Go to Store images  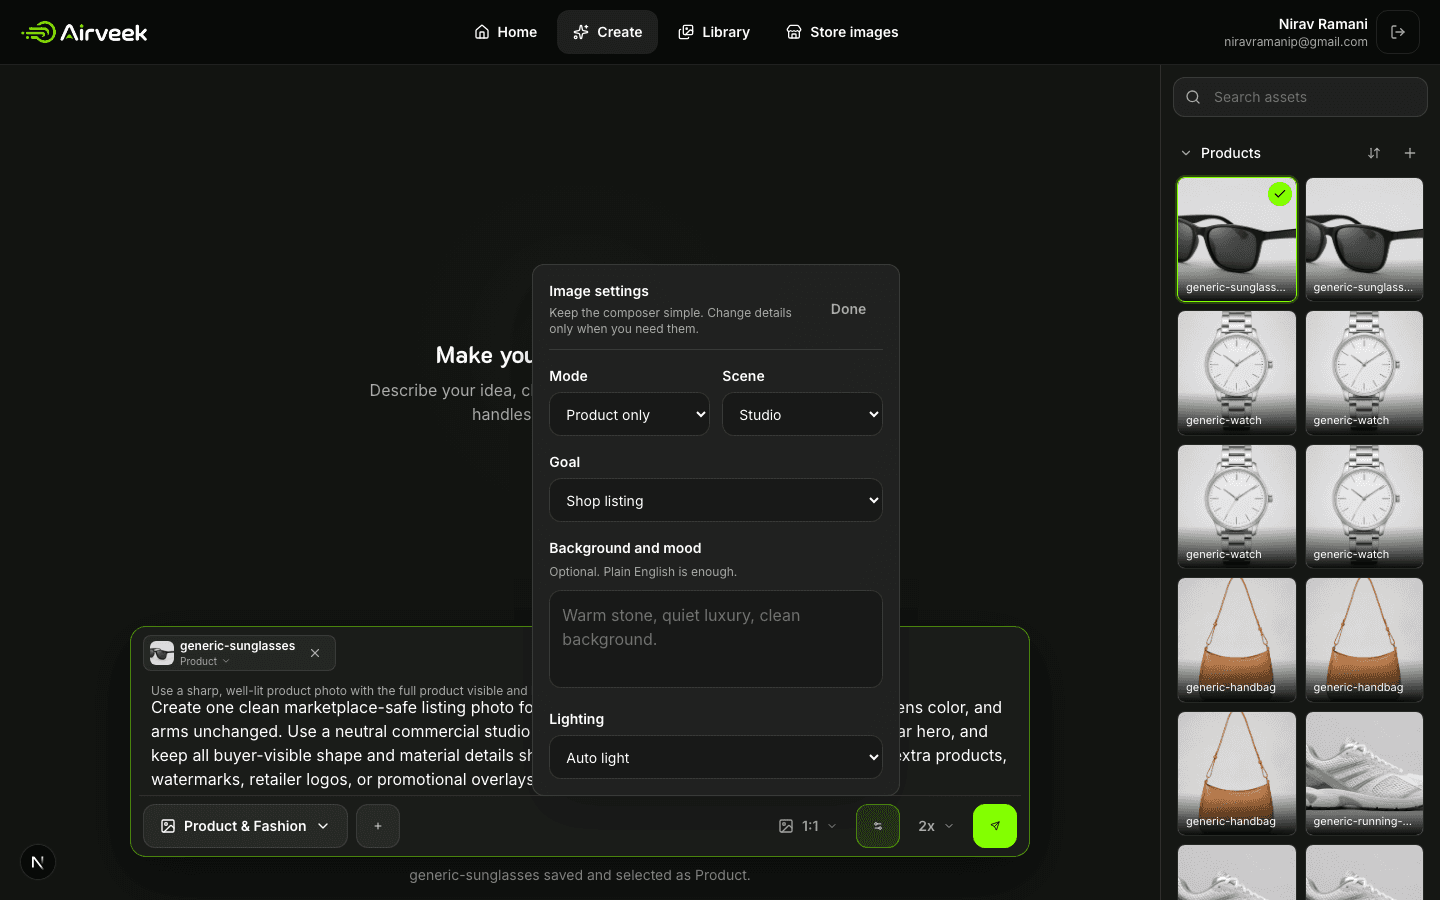point(842,32)
